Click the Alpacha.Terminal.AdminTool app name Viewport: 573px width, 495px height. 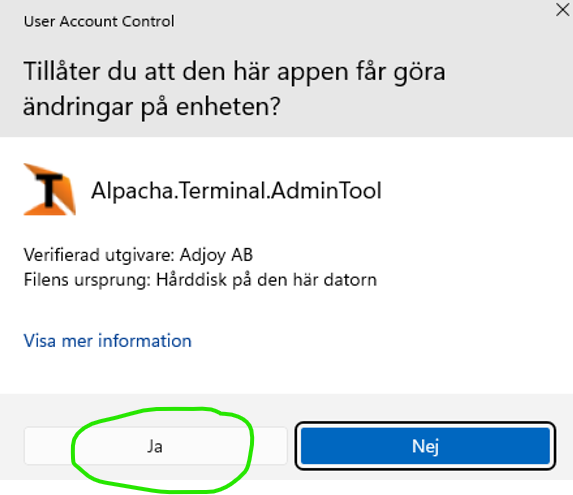[236, 190]
